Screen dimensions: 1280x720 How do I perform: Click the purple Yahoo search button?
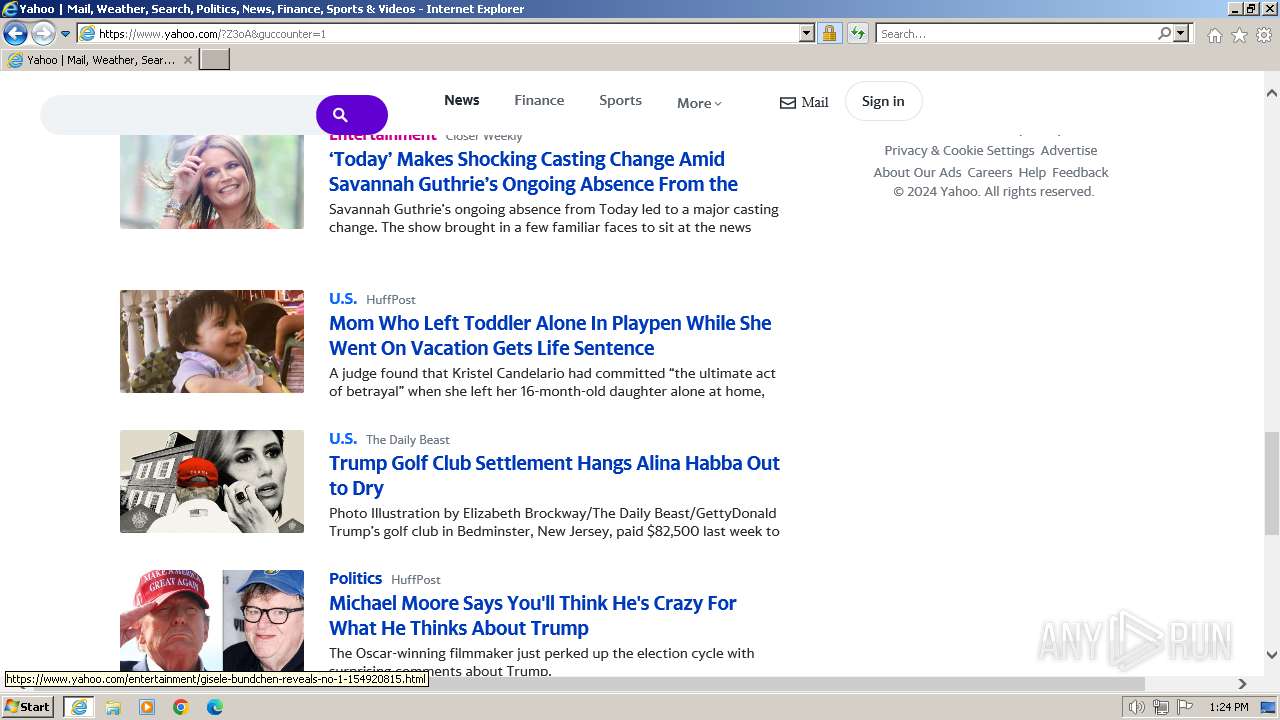click(352, 115)
